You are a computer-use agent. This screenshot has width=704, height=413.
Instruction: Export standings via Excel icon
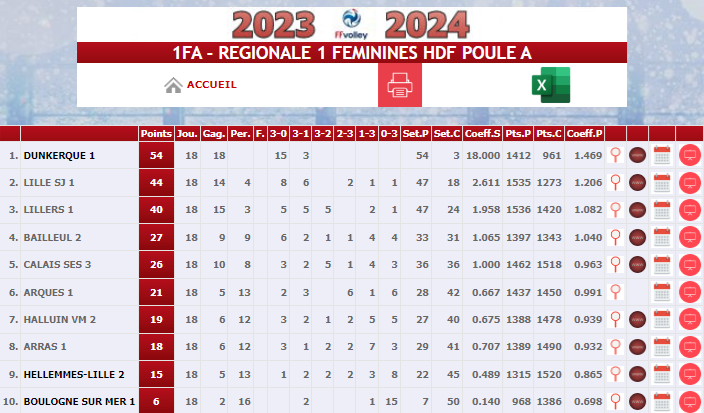[x=551, y=85]
